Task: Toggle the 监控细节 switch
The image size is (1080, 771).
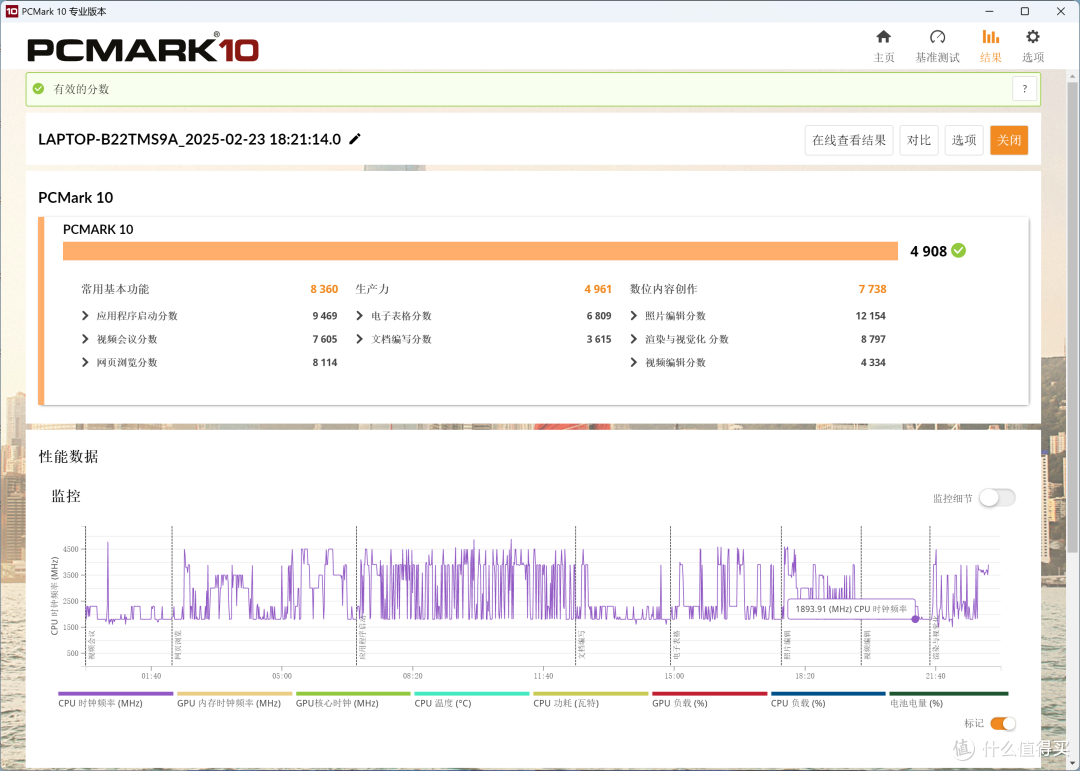Action: [x=997, y=497]
